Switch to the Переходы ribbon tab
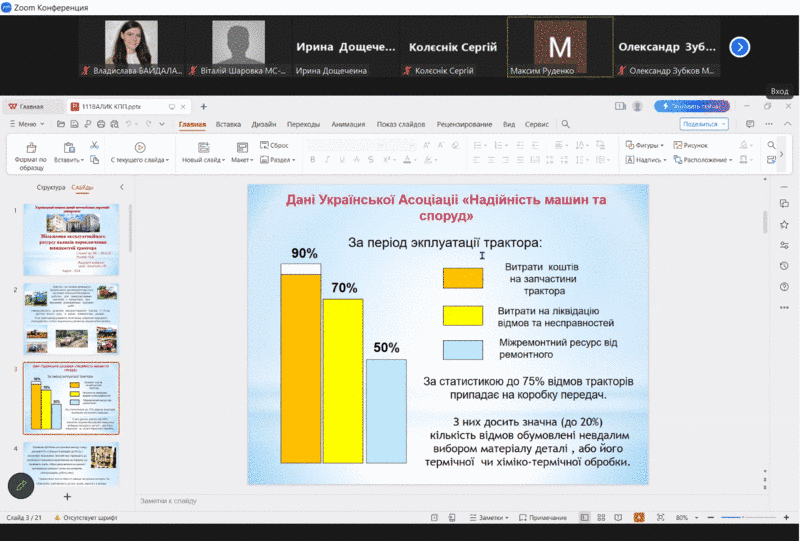Screen dimensions: 800x541 point(304,124)
